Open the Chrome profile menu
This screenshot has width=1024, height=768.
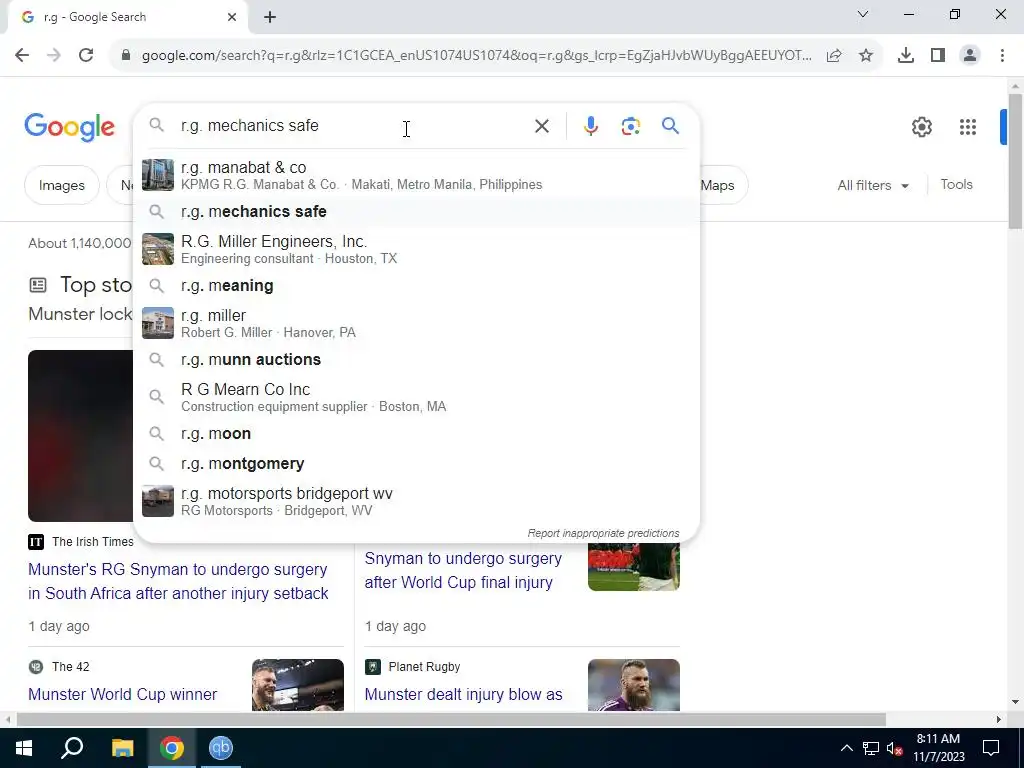970,56
